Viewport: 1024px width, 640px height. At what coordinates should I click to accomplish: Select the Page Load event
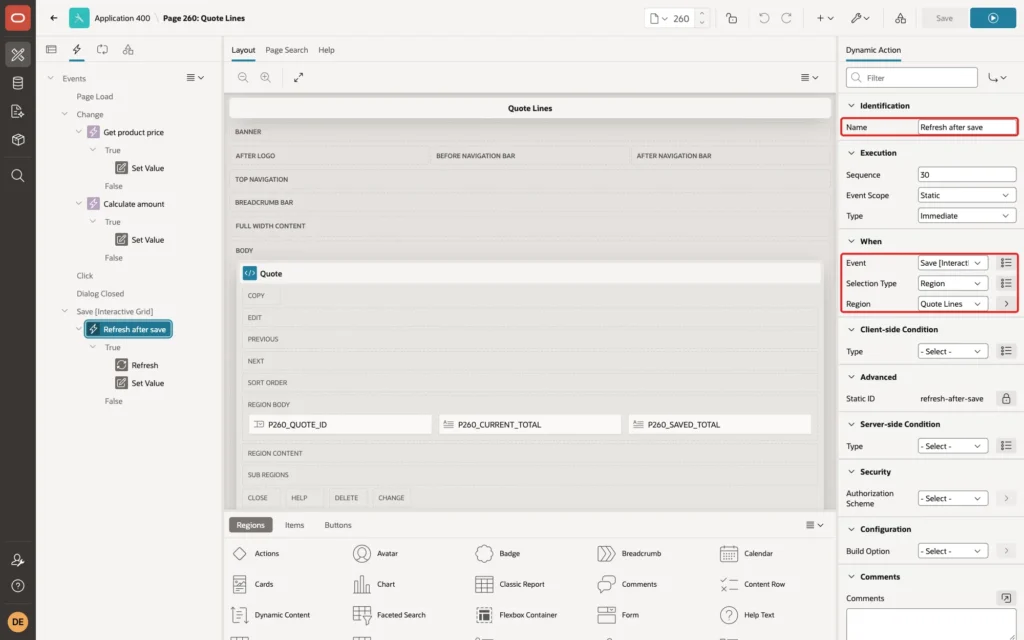click(95, 96)
